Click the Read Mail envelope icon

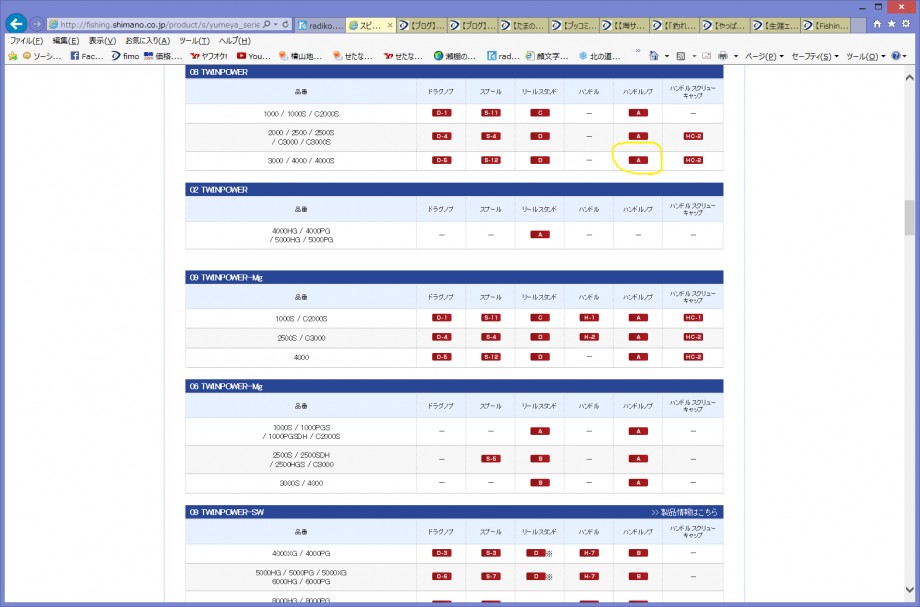pyautogui.click(x=706, y=56)
